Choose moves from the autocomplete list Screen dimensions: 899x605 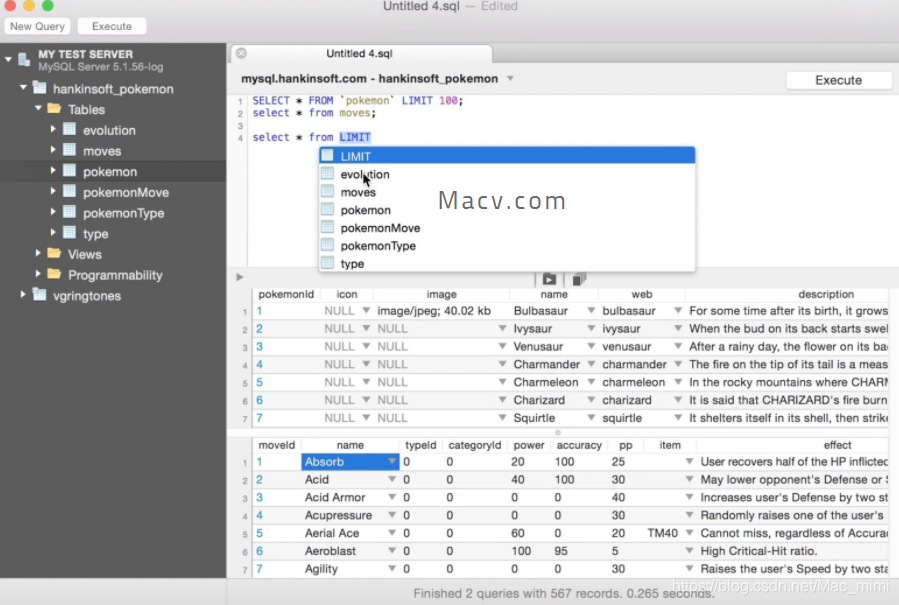(x=507, y=192)
